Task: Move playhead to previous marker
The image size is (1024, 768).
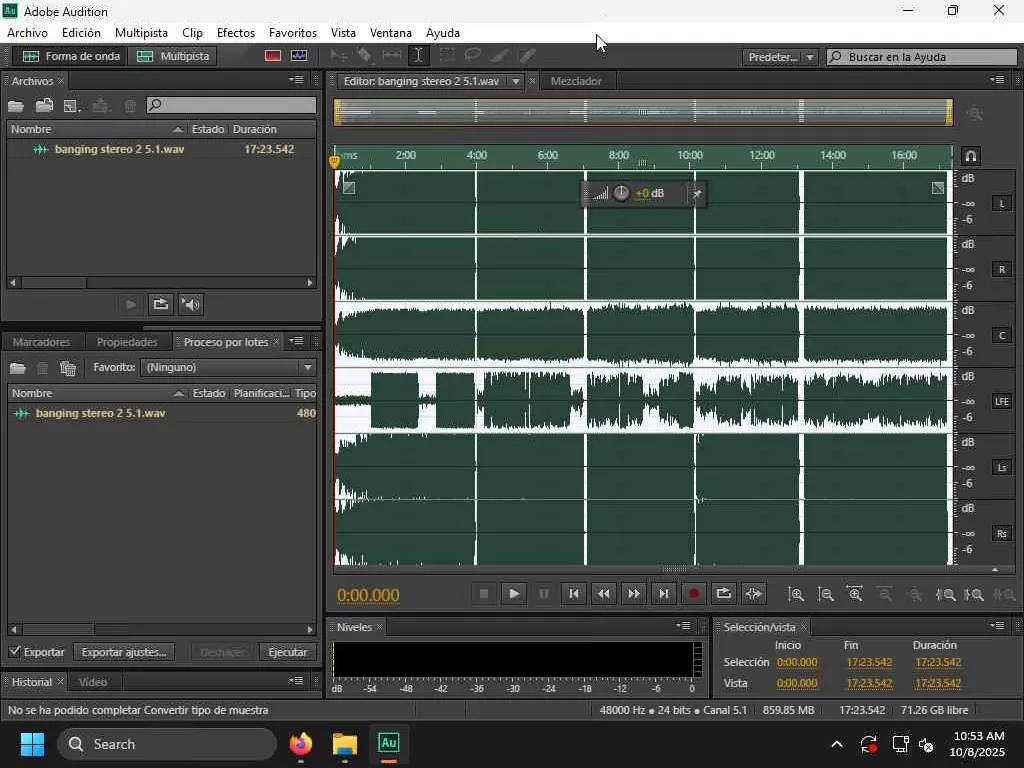Action: [x=573, y=594]
